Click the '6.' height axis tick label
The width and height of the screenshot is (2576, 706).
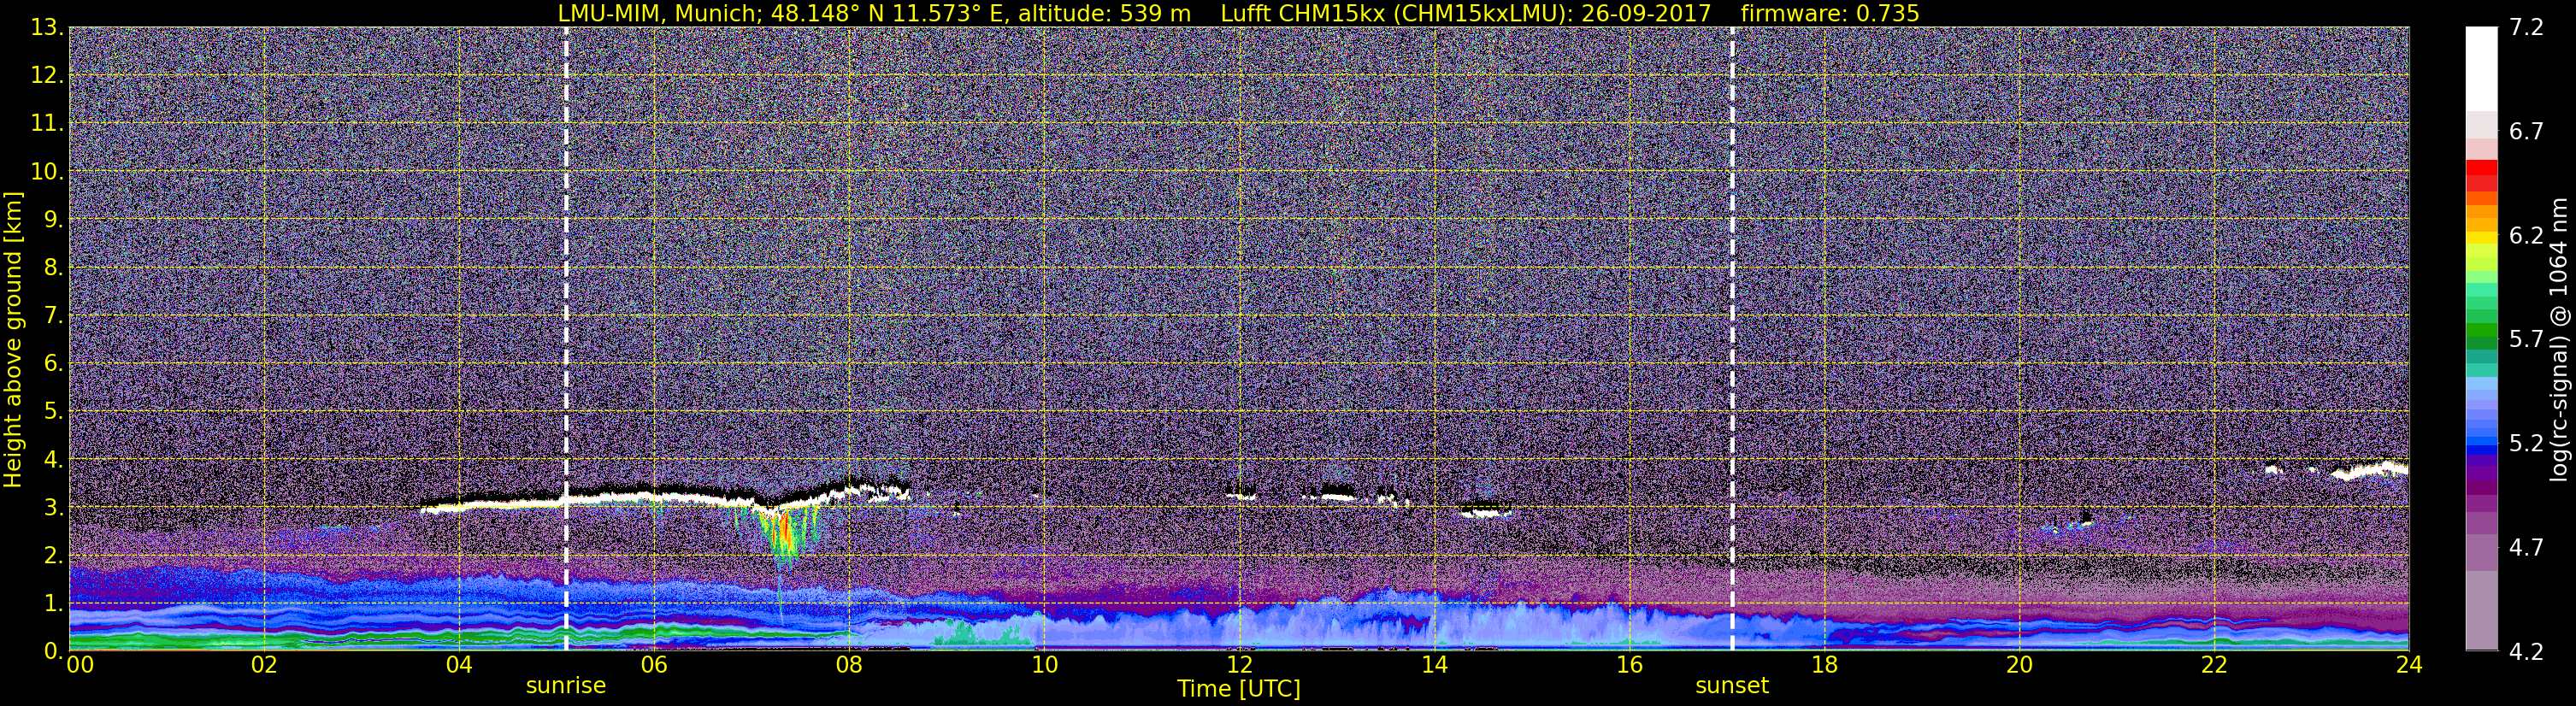click(53, 363)
